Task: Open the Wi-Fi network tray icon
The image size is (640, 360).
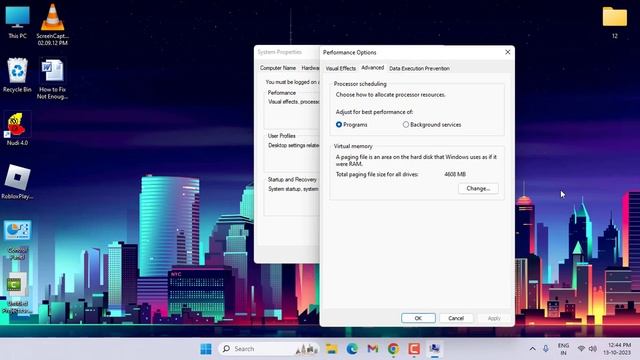Action: (x=581, y=349)
